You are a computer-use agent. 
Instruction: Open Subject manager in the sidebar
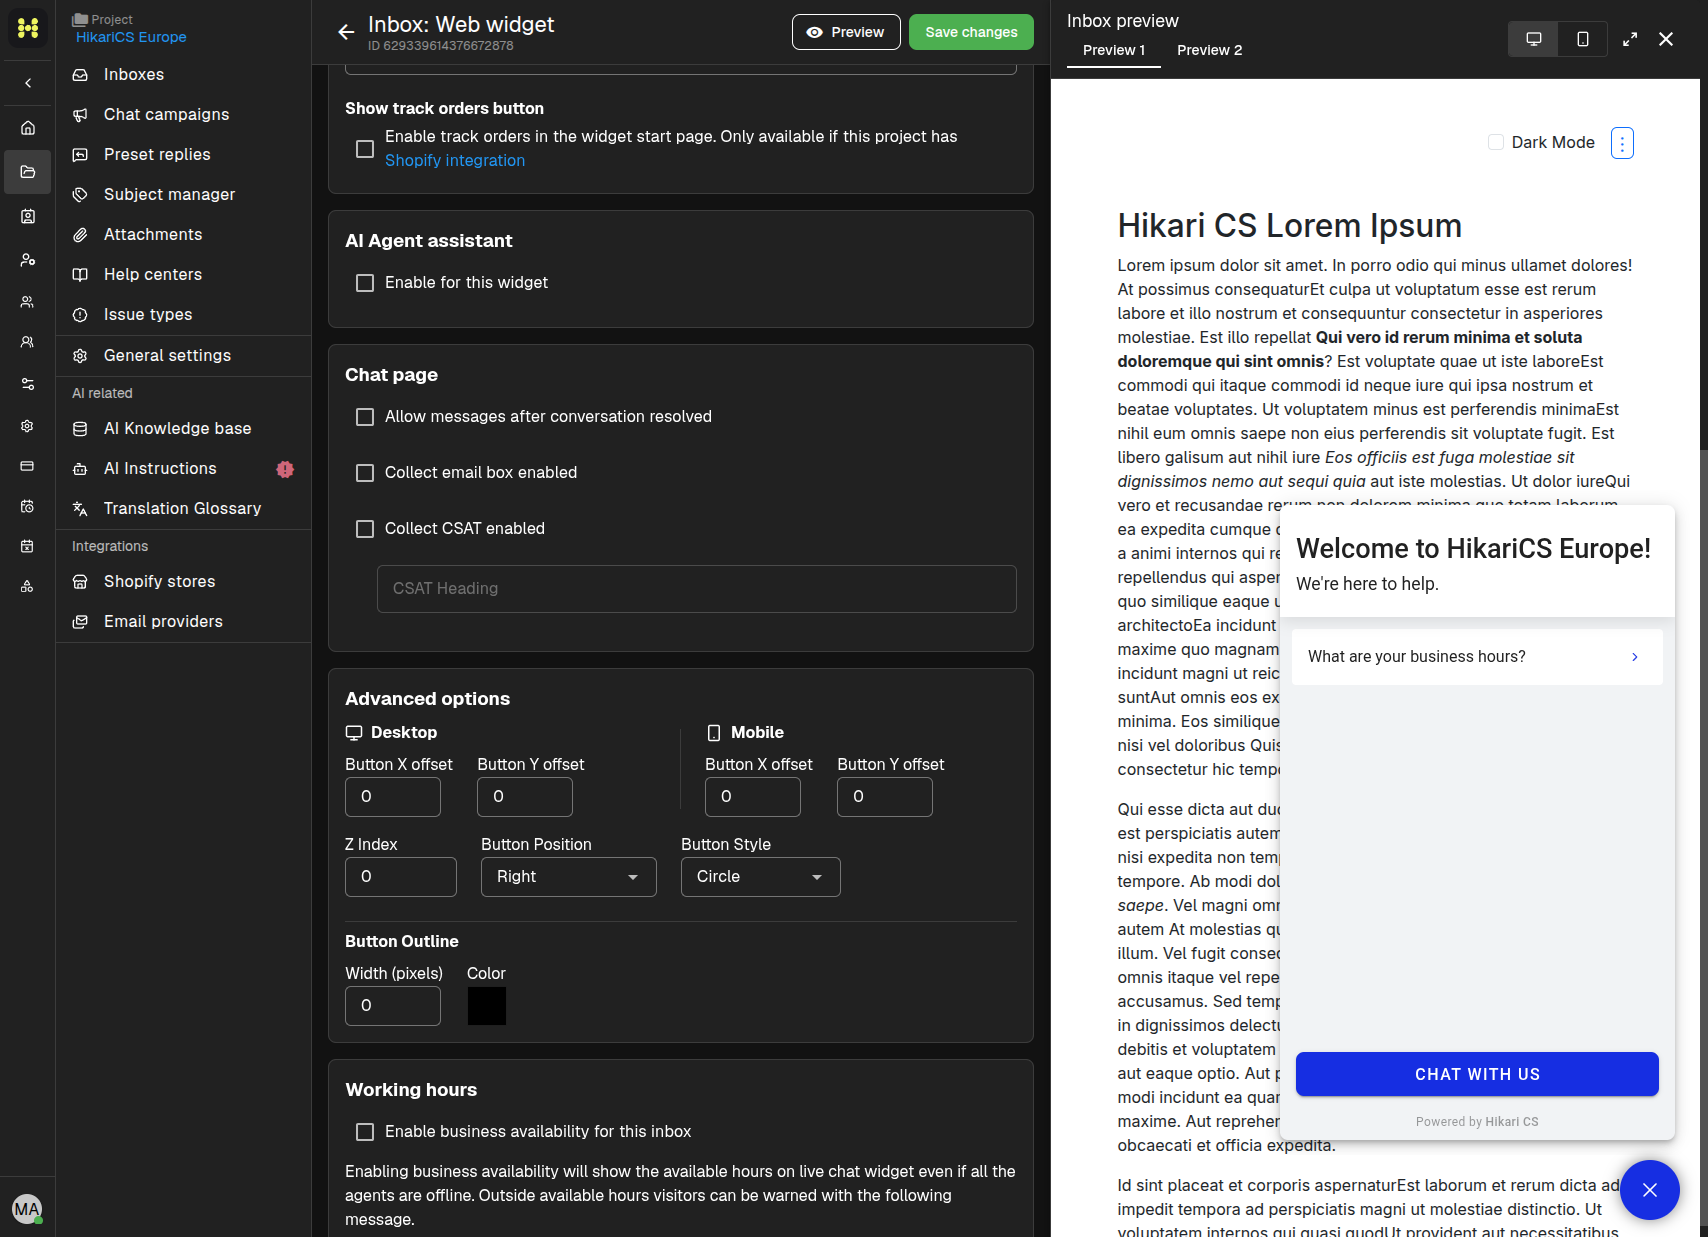coord(184,195)
